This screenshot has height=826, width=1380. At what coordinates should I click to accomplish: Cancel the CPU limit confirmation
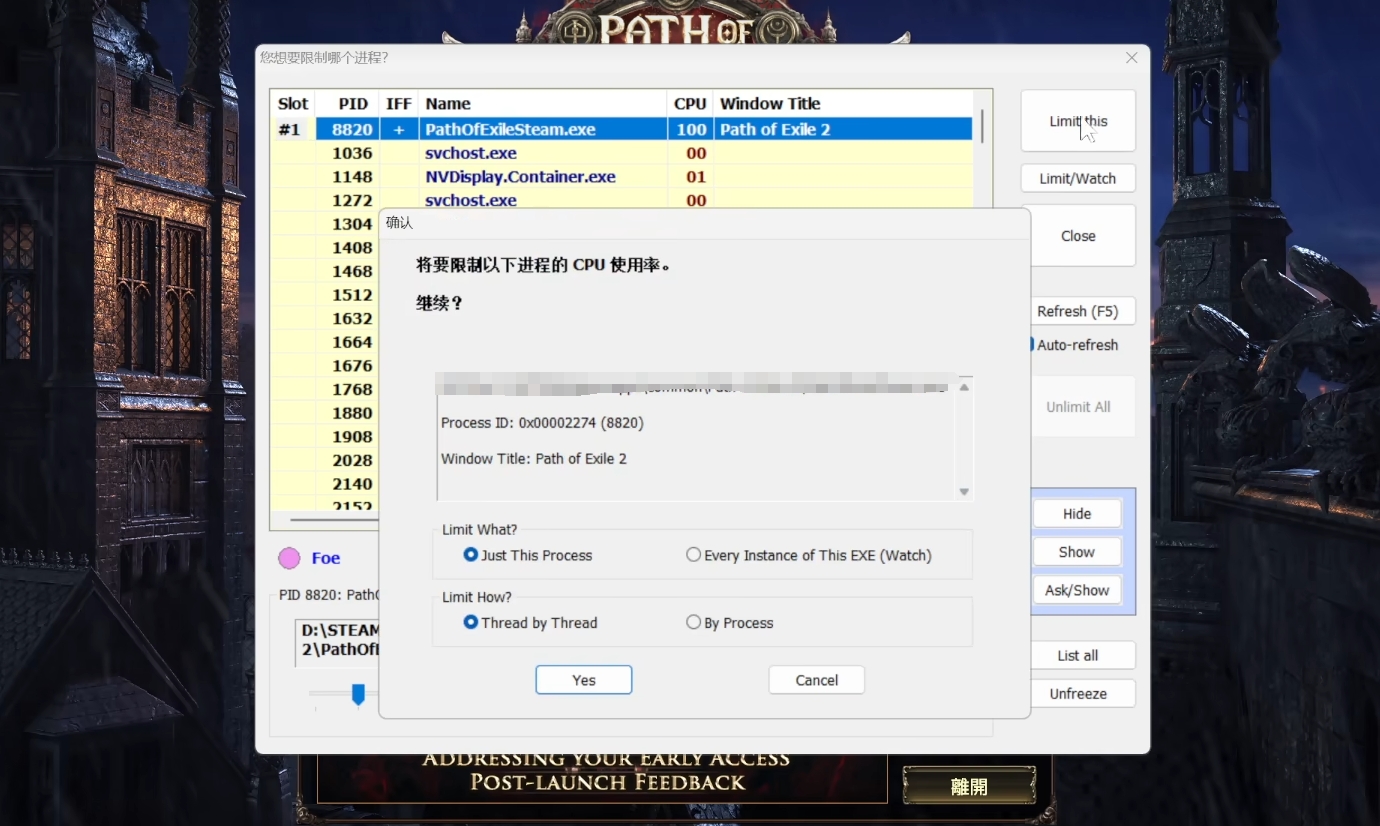click(816, 679)
